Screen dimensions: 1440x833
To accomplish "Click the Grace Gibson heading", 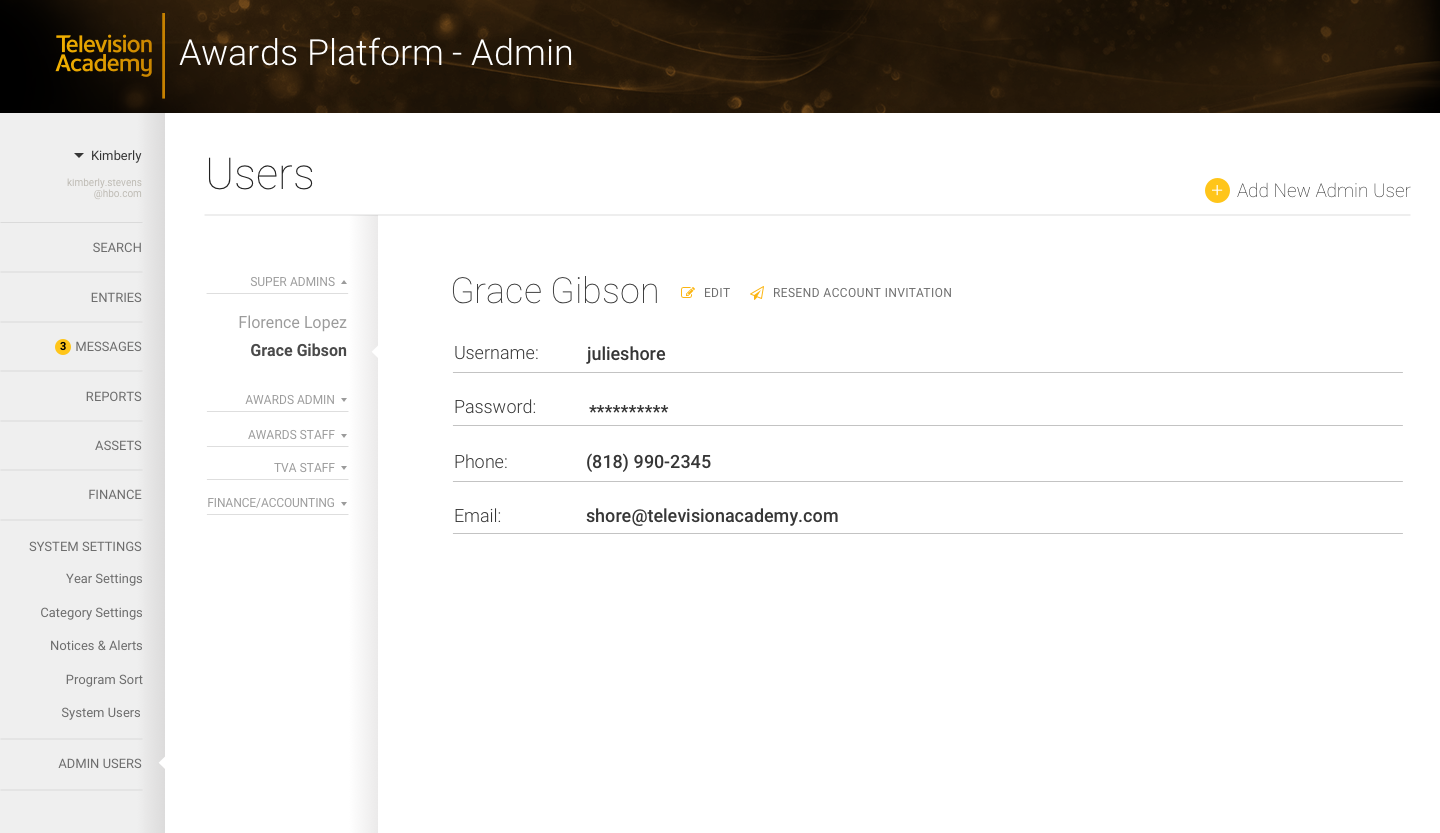I will (x=555, y=291).
